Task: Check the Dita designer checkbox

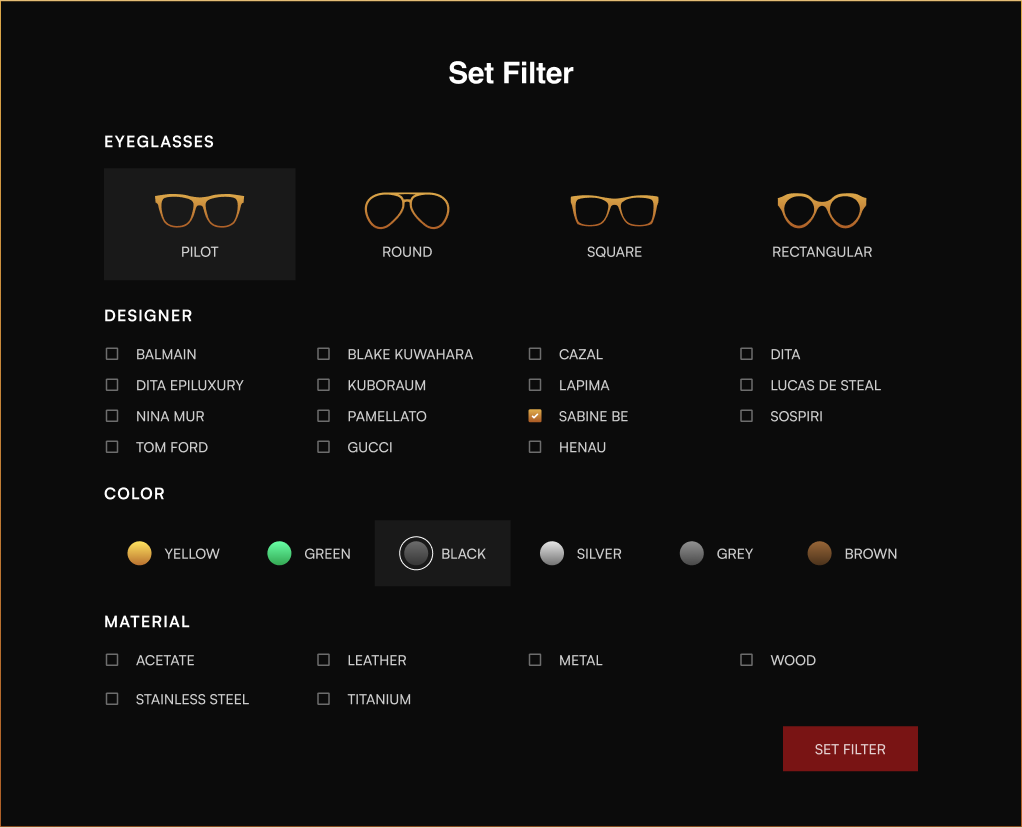Action: point(746,354)
